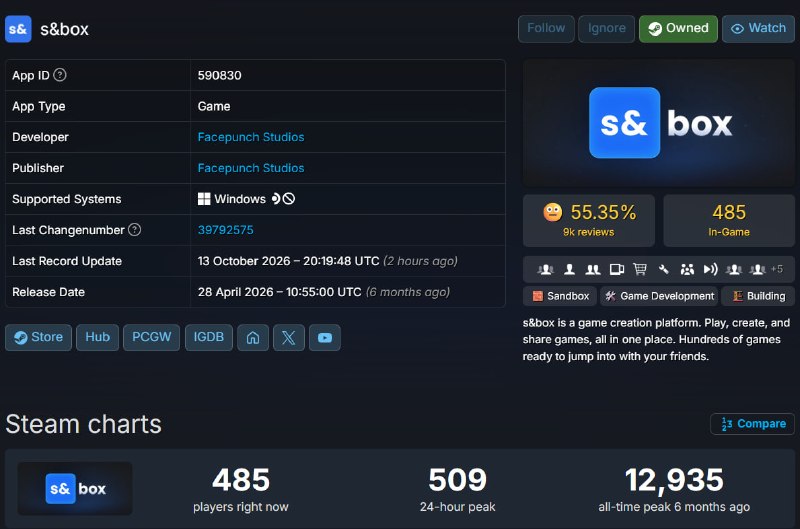Screen dimensions: 800x529
Task: Click the Windows supported system text
Action: pos(240,199)
